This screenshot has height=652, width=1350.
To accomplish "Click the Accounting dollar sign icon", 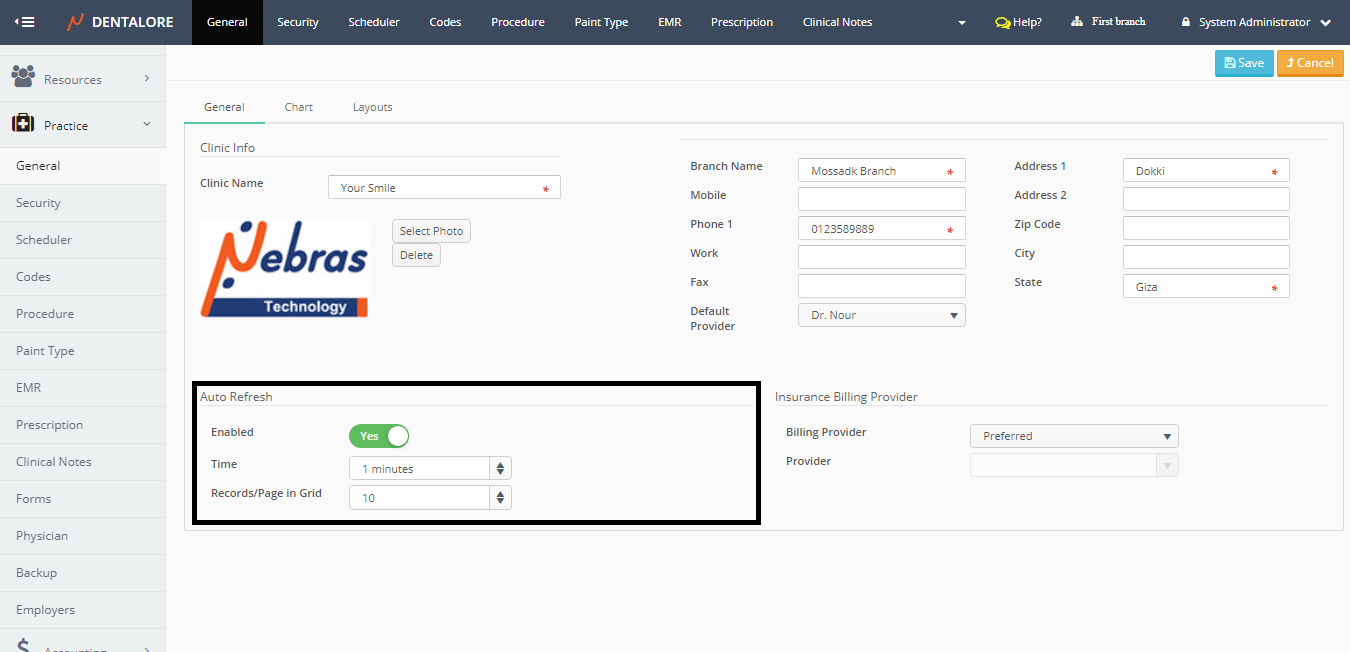I will tap(24, 646).
